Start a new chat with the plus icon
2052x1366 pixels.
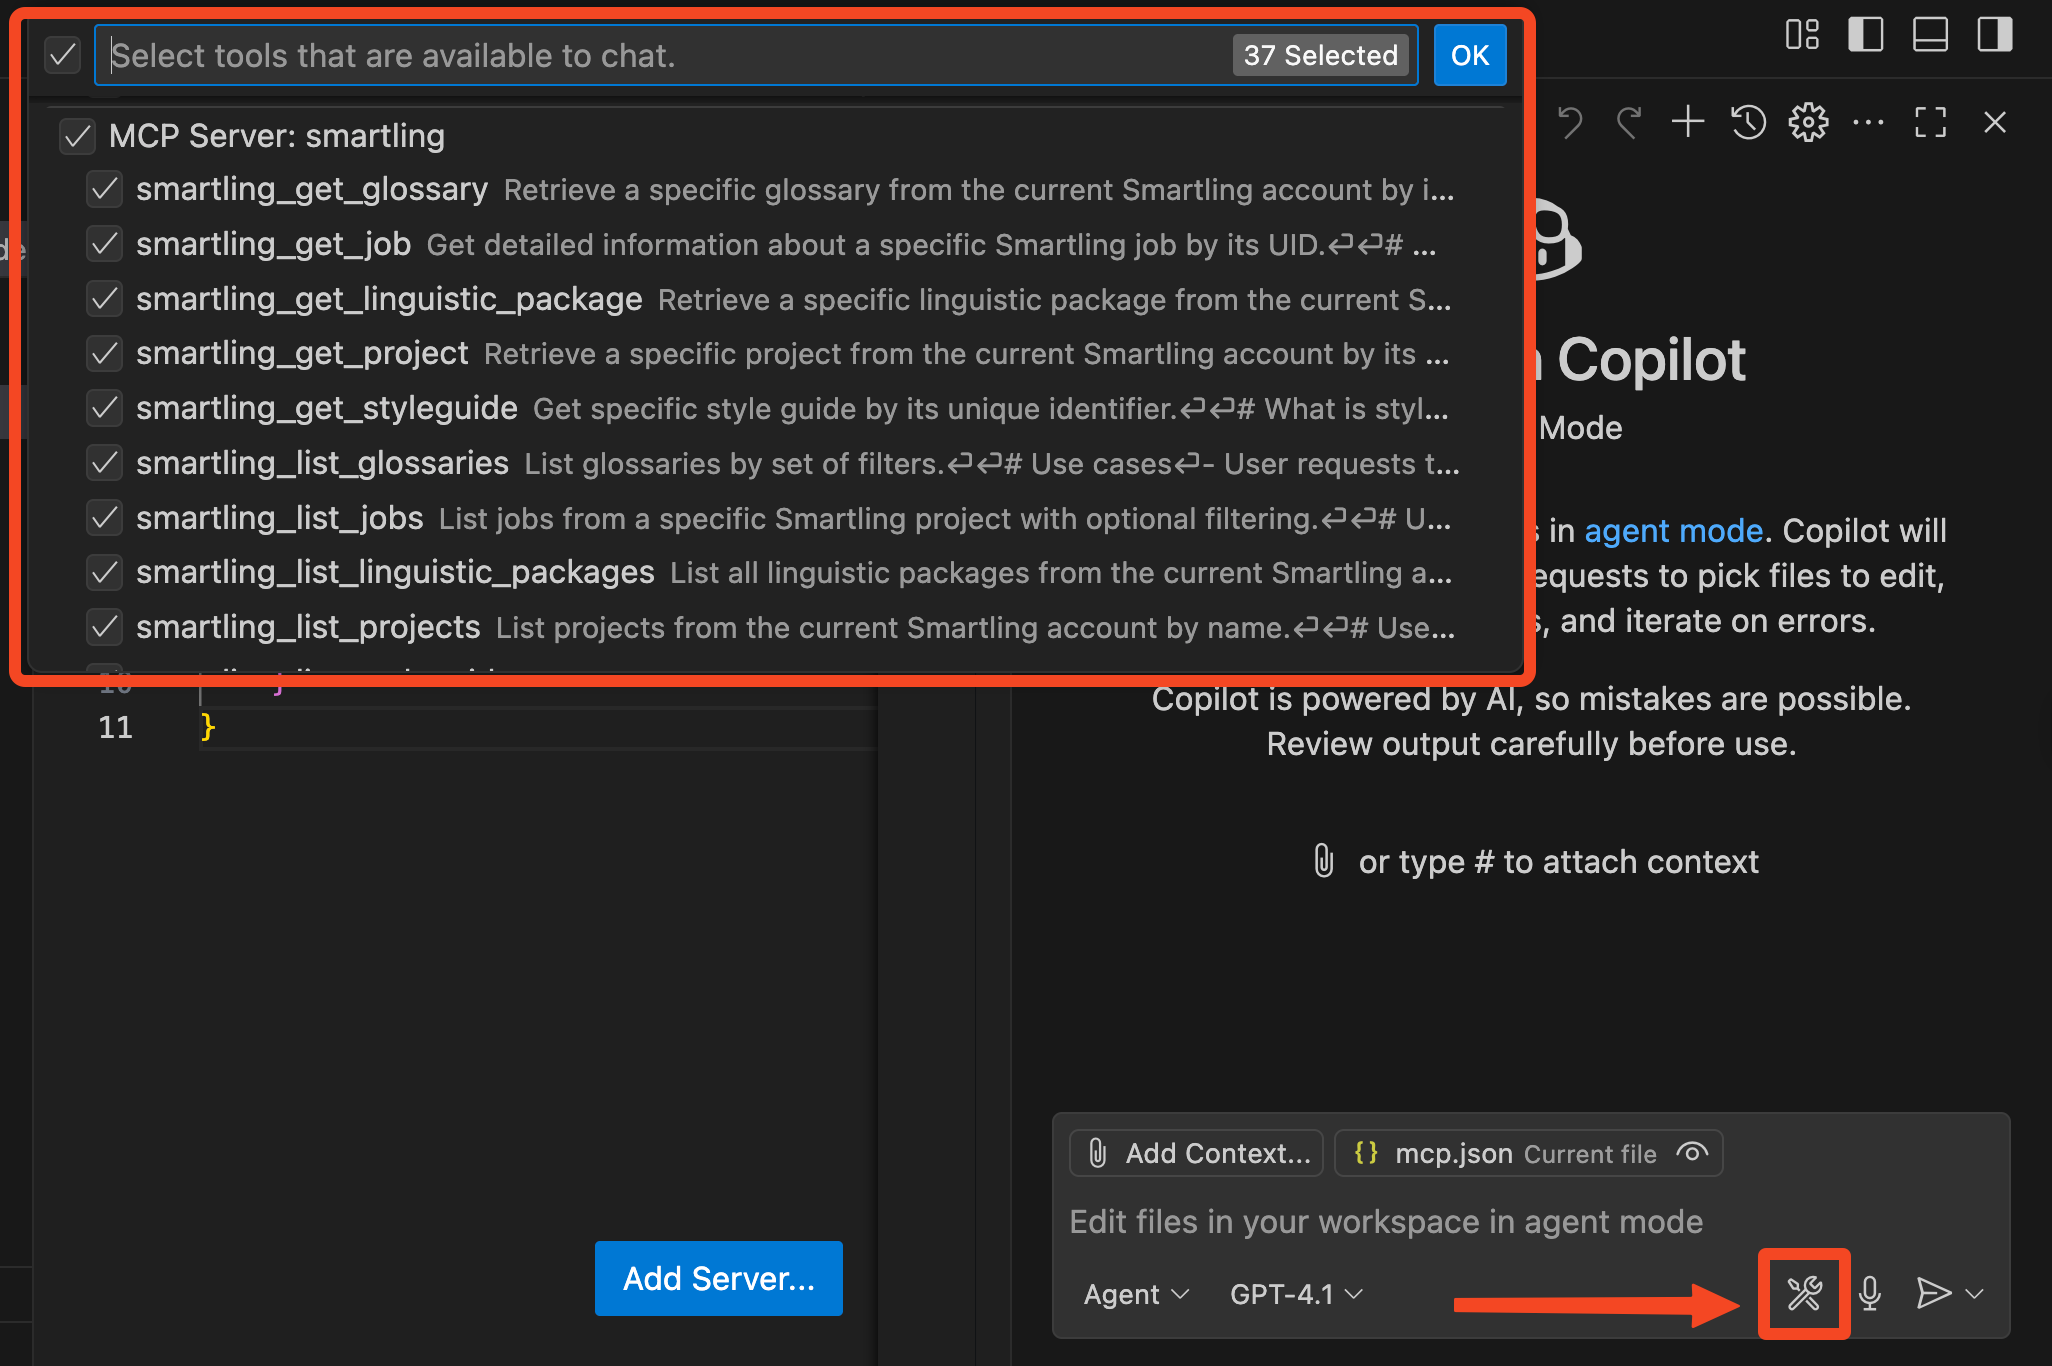(x=1687, y=122)
